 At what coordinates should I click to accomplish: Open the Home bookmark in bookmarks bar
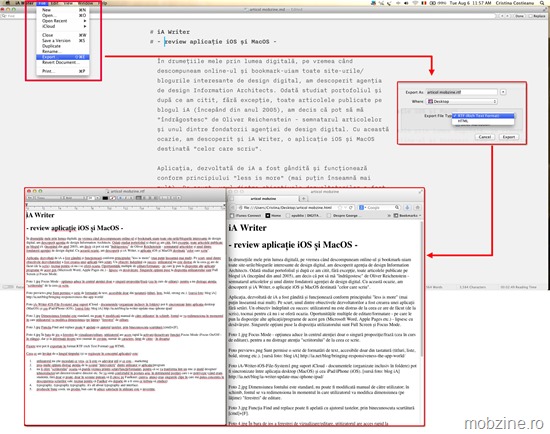click(273, 215)
